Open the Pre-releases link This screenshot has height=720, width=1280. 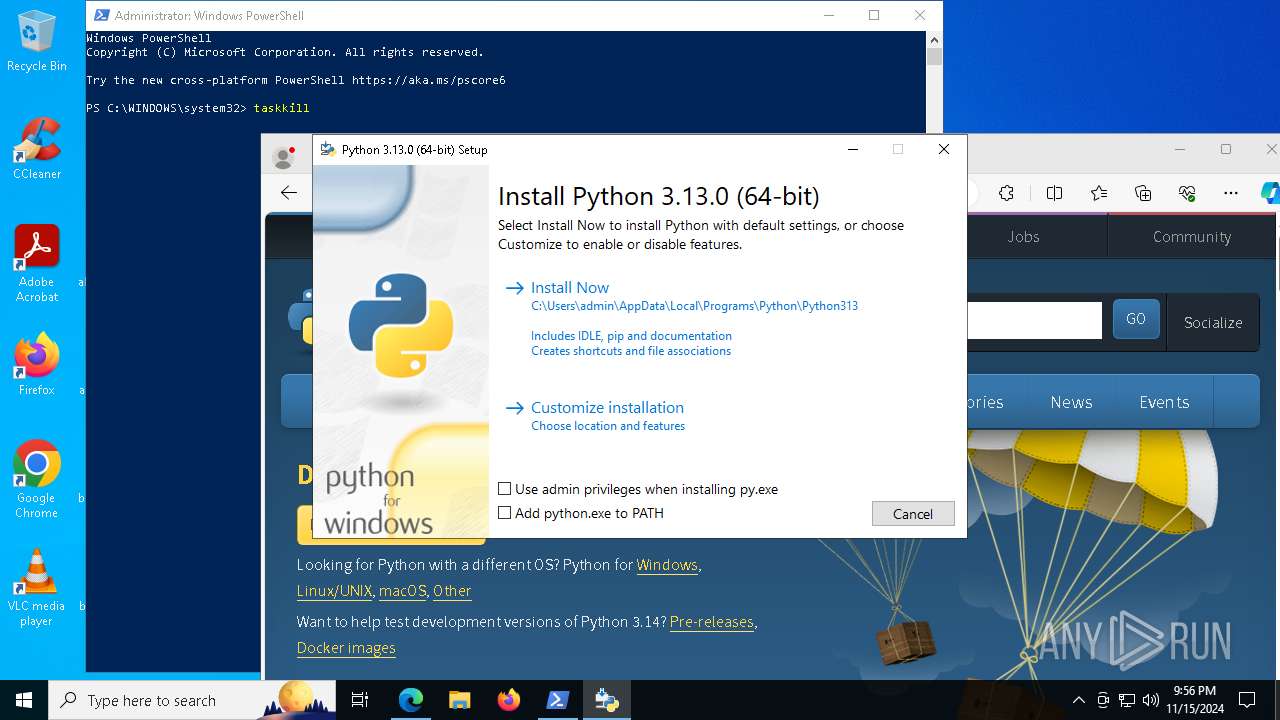[712, 622]
